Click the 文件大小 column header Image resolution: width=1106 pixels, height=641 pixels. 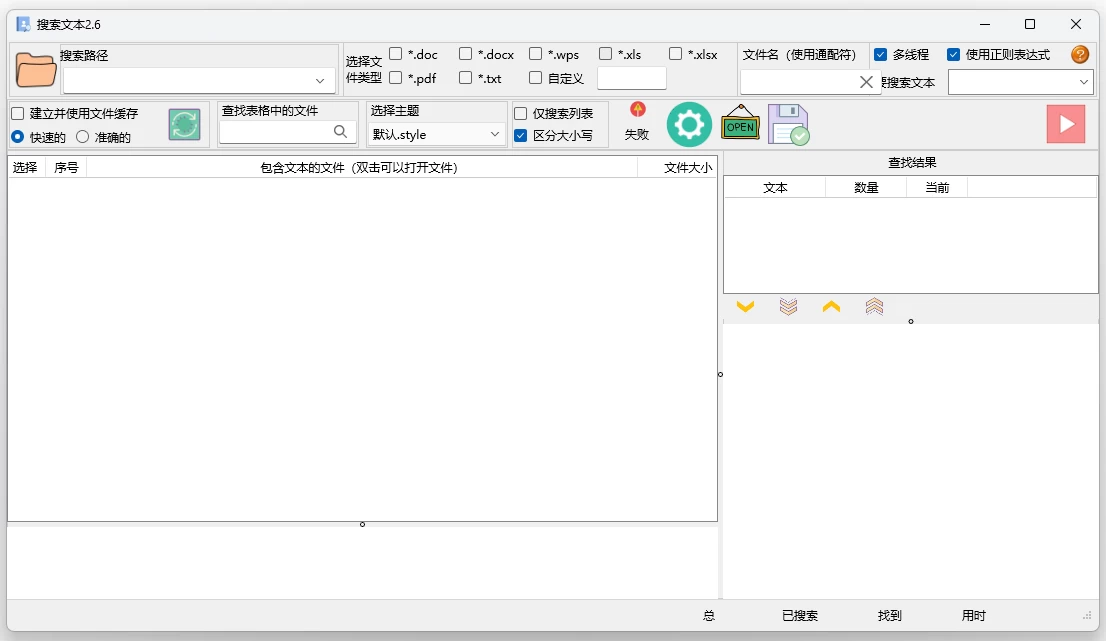pos(690,167)
